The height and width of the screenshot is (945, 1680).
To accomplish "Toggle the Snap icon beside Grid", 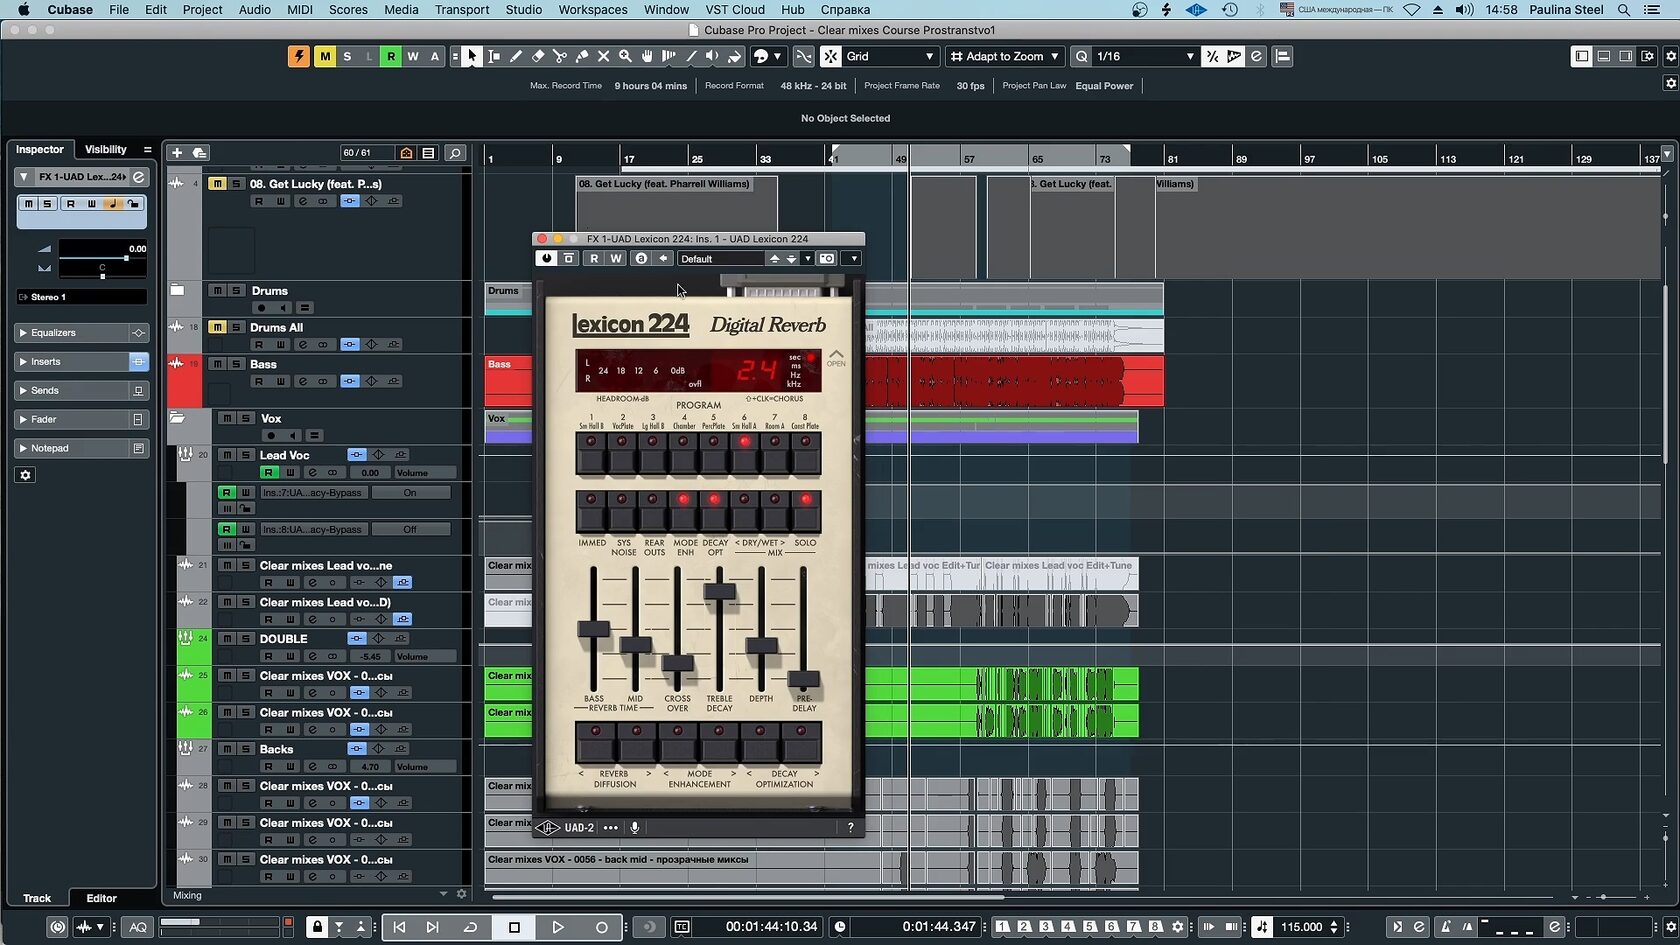I will coord(831,56).
